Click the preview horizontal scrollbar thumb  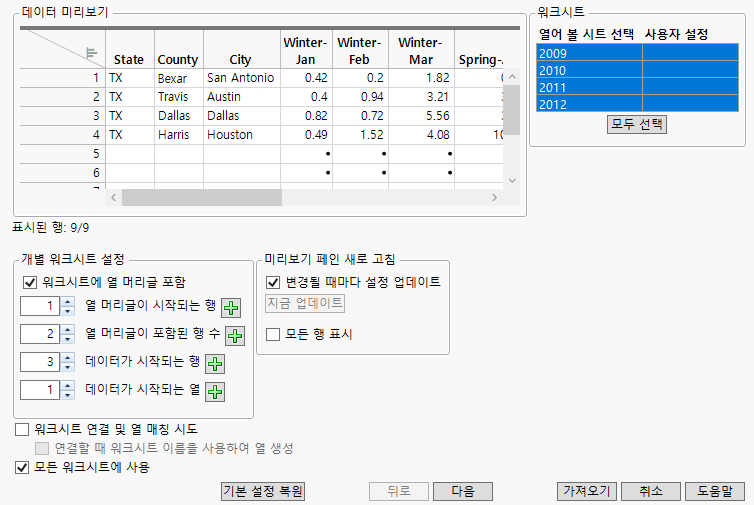point(202,198)
